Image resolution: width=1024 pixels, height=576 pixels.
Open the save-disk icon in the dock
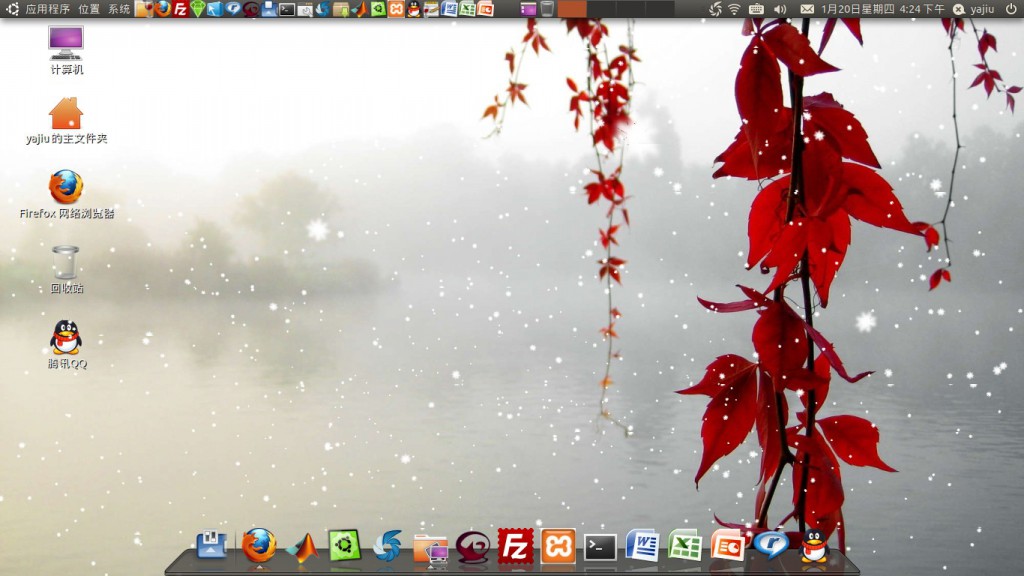(211, 545)
